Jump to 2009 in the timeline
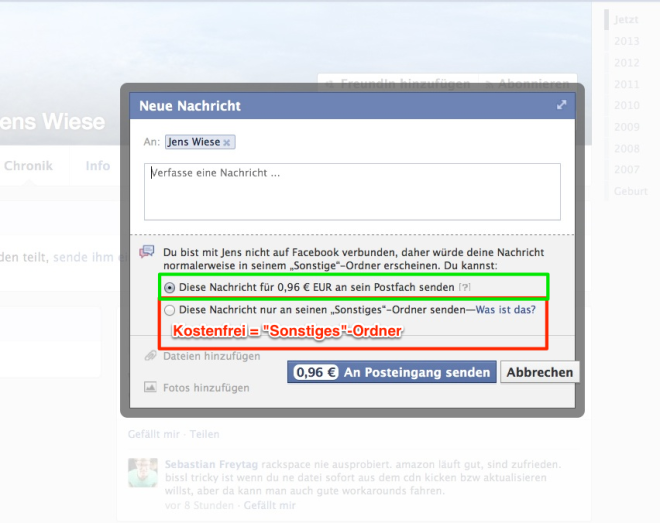The height and width of the screenshot is (523, 660). click(x=626, y=127)
